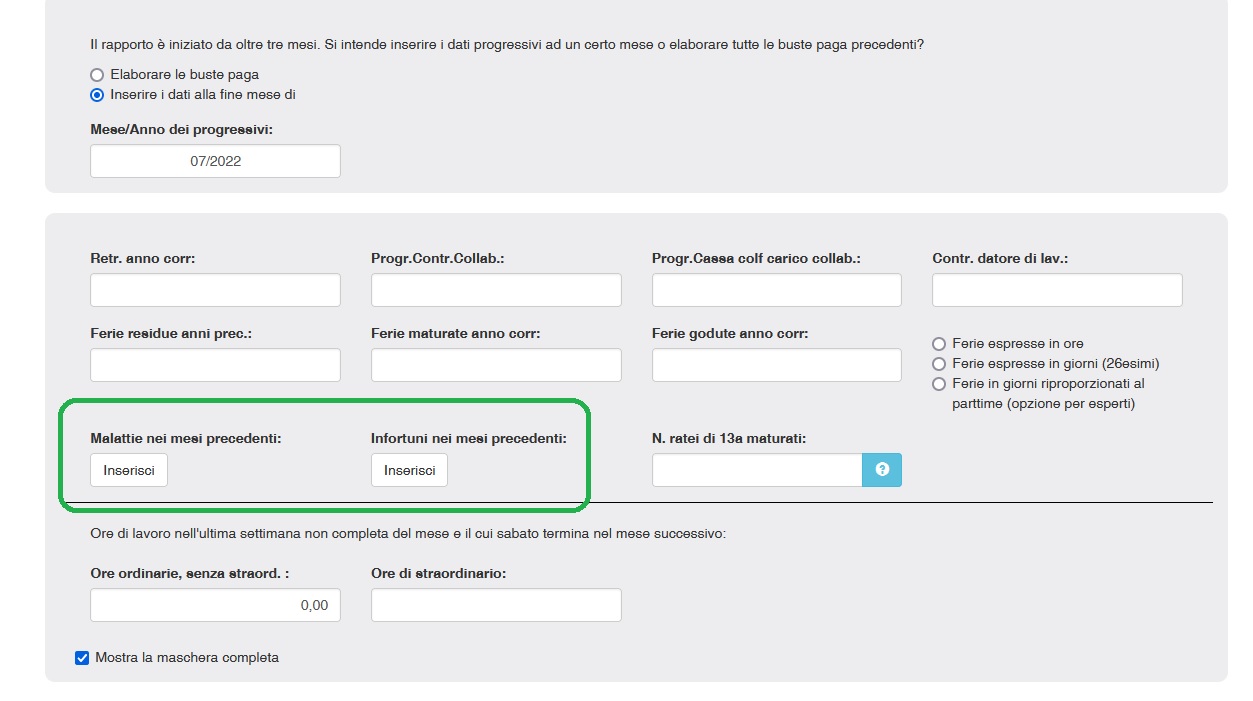
Task: Select "Inserire i dati alla fine mese di"
Action: 97,95
